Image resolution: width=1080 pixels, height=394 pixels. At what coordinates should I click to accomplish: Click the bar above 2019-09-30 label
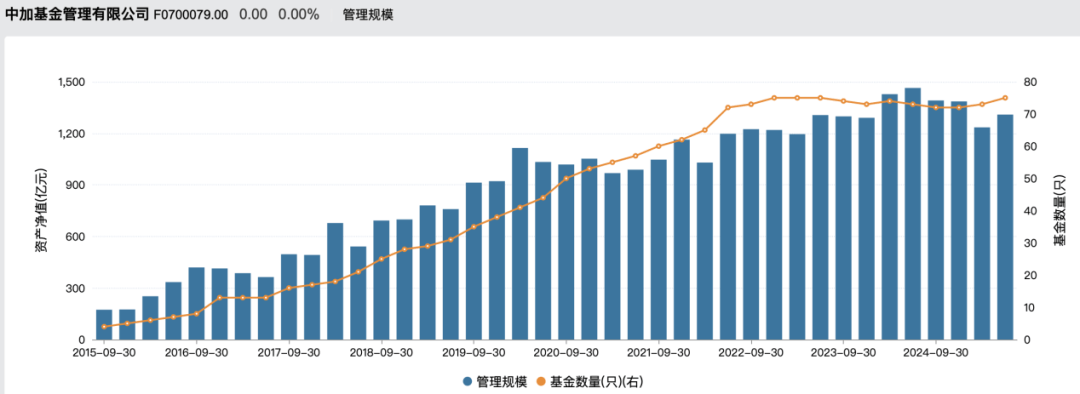474,261
